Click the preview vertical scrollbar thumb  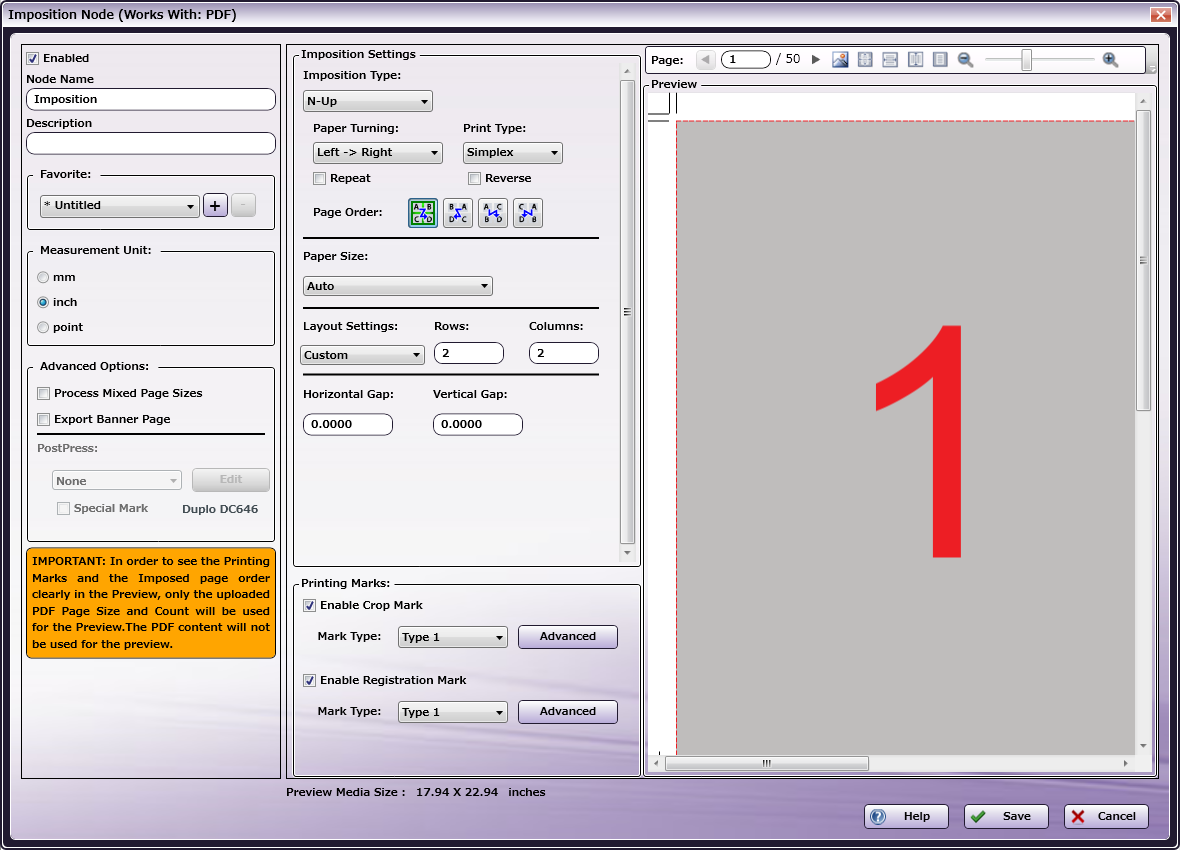pyautogui.click(x=1143, y=260)
